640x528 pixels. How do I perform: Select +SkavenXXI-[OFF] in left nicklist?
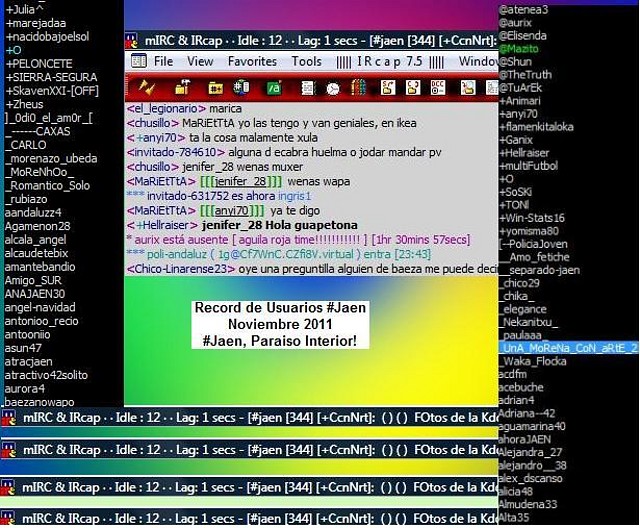coord(52,91)
